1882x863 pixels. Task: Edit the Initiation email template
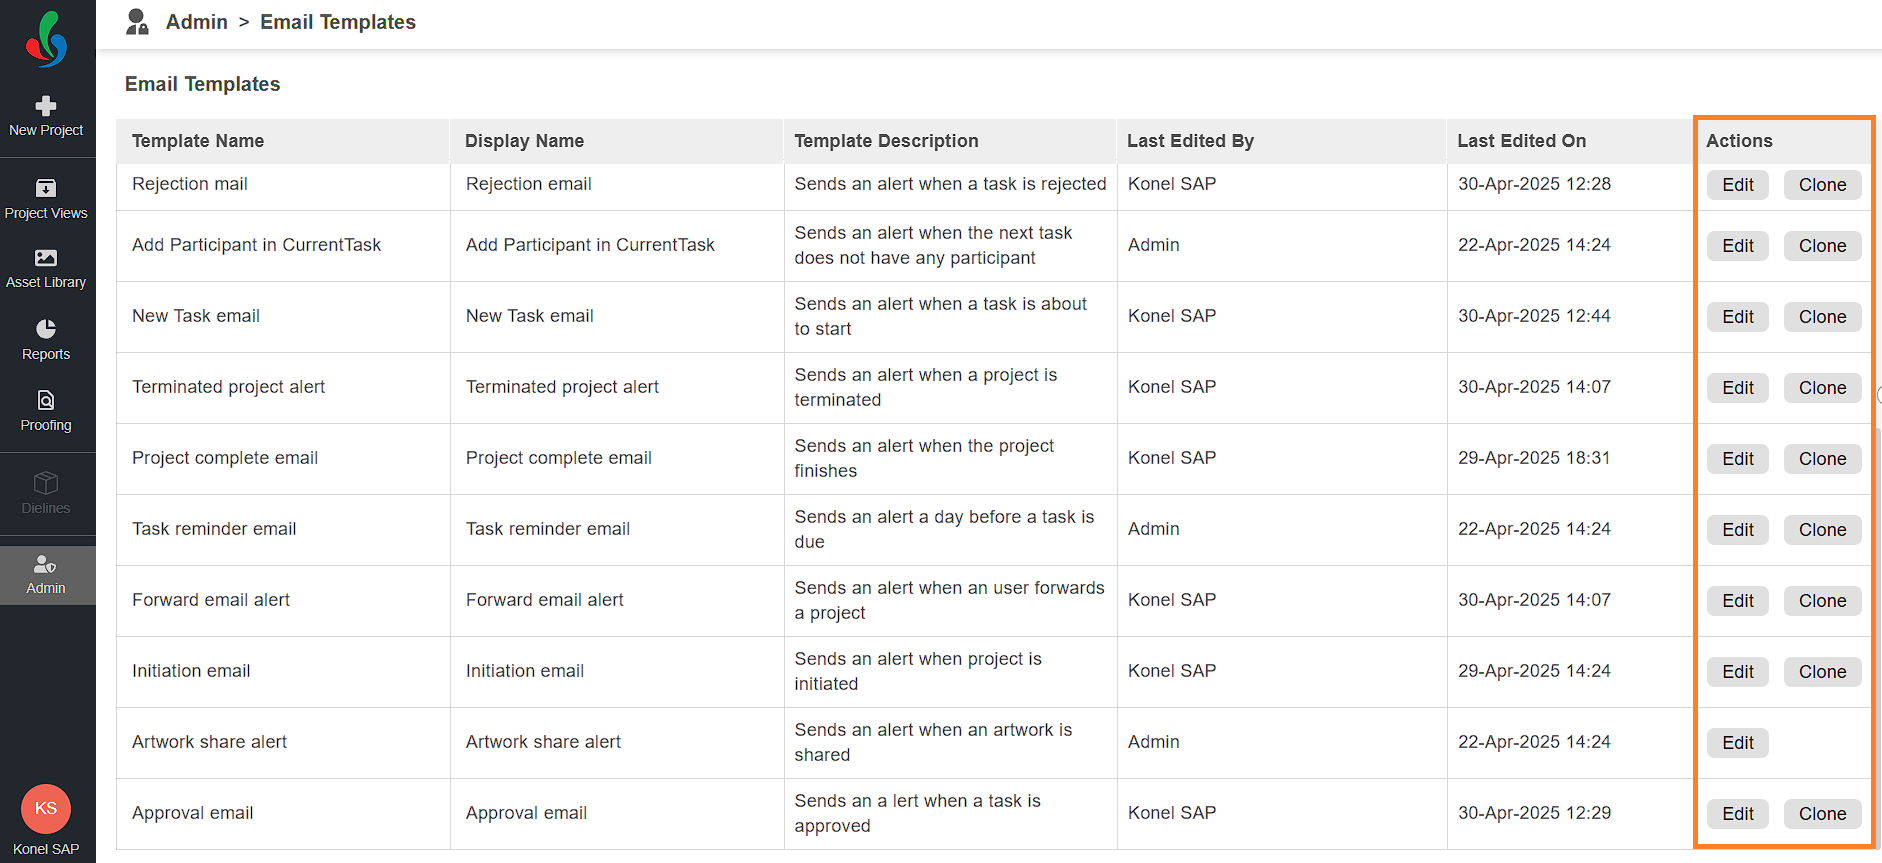point(1738,672)
